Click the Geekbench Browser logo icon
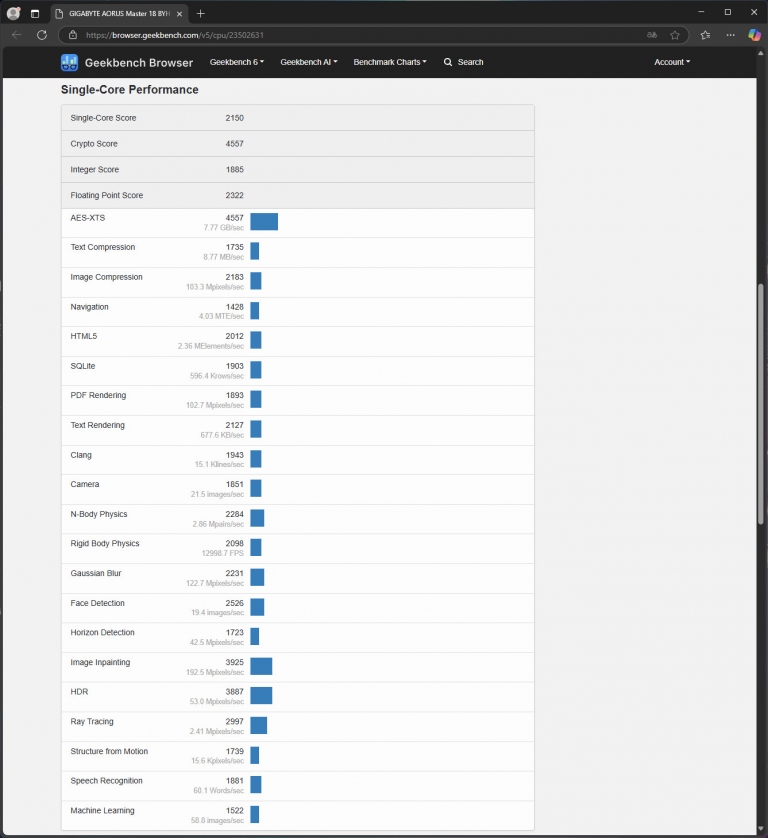768x838 pixels. point(69,63)
